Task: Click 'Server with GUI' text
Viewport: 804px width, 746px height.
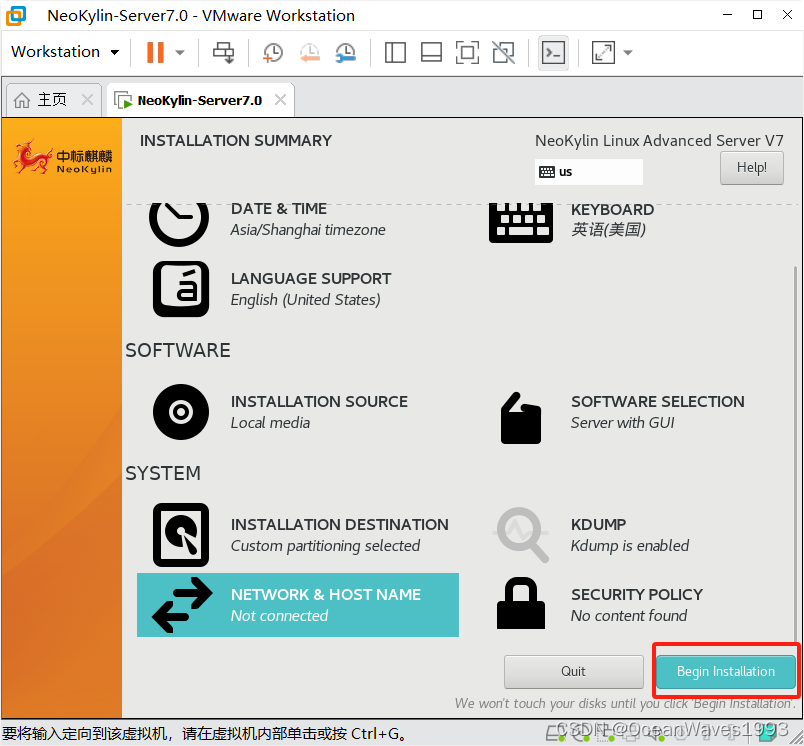Action: pyautogui.click(x=622, y=422)
